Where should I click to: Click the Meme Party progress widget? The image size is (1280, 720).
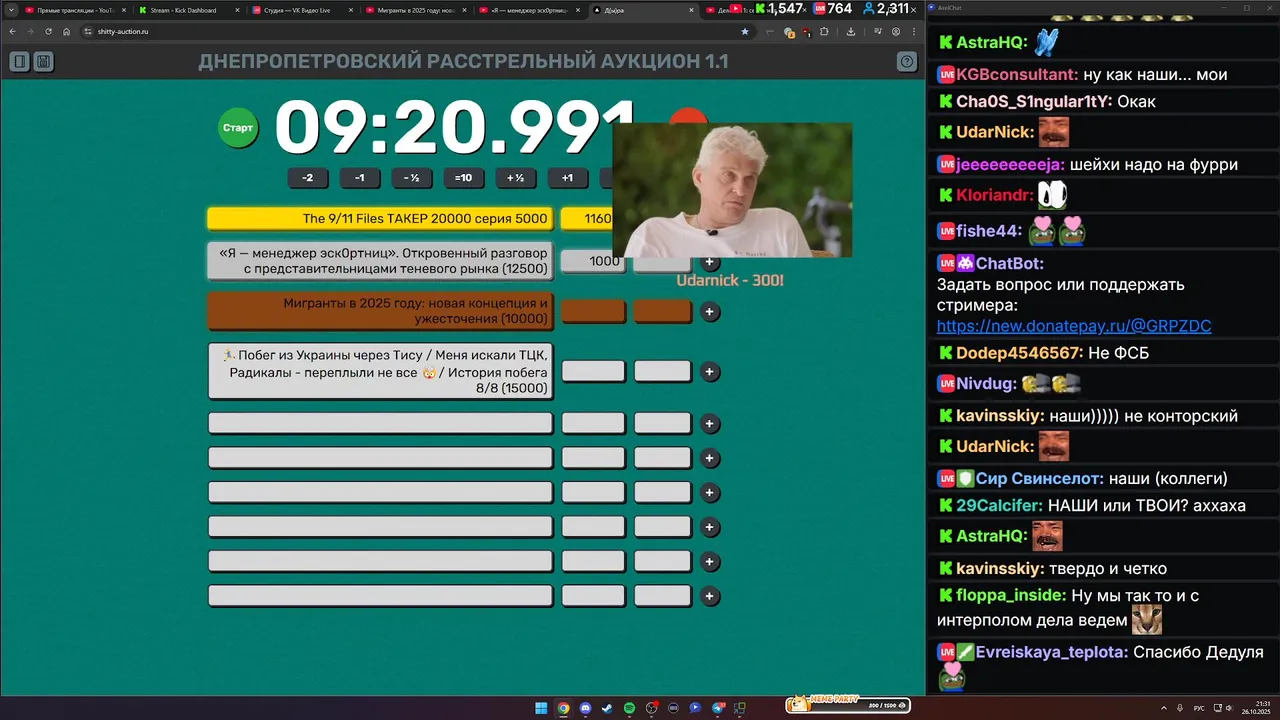[x=847, y=704]
